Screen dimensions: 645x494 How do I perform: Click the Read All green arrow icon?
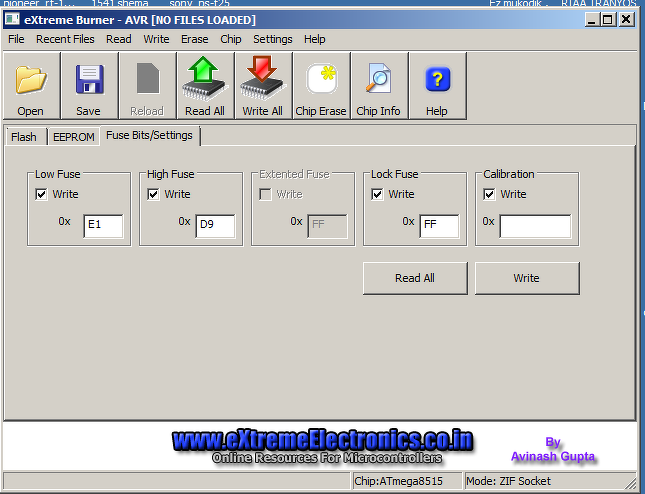pyautogui.click(x=205, y=79)
